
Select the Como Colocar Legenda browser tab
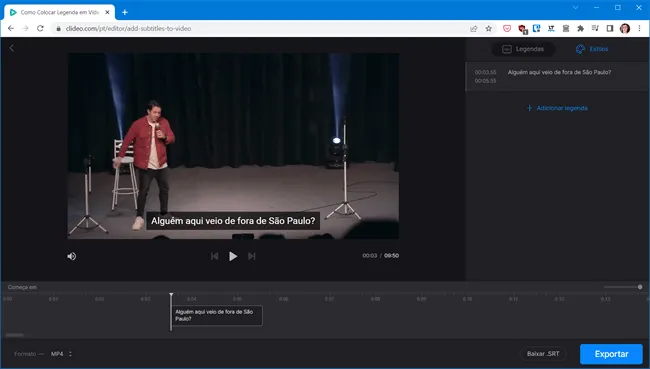click(59, 12)
